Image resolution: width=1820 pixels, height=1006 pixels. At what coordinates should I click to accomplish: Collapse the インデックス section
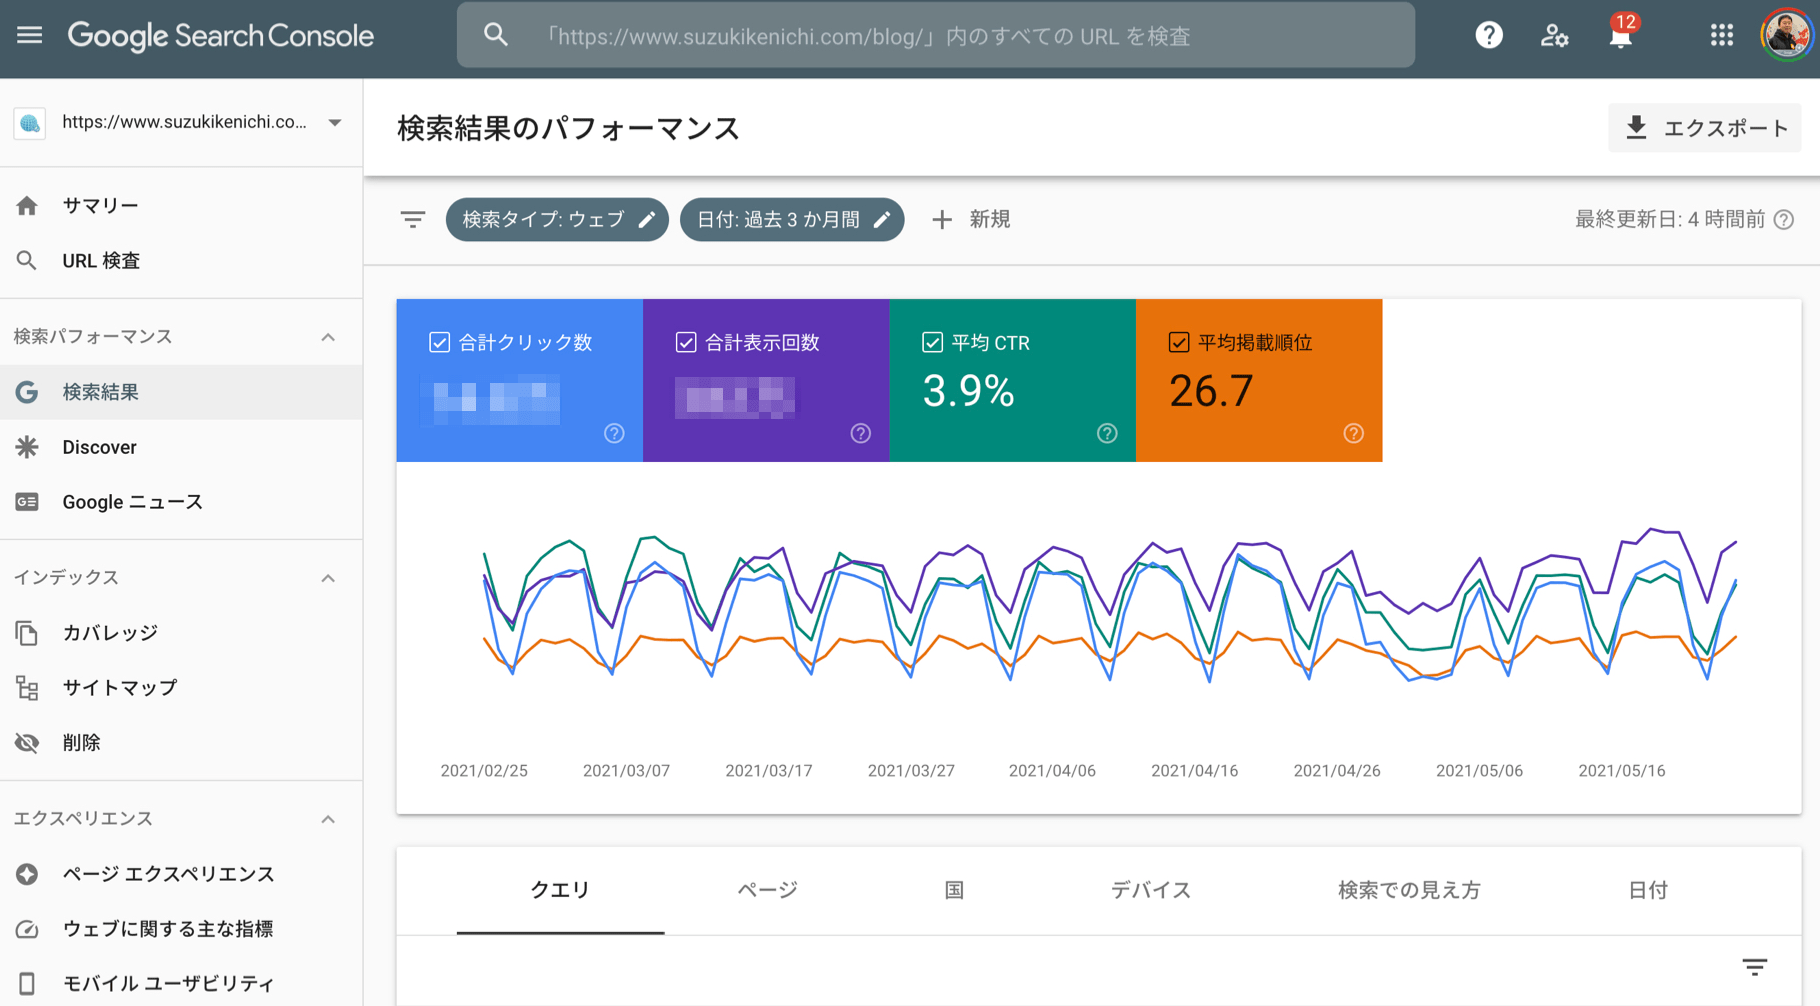(328, 578)
